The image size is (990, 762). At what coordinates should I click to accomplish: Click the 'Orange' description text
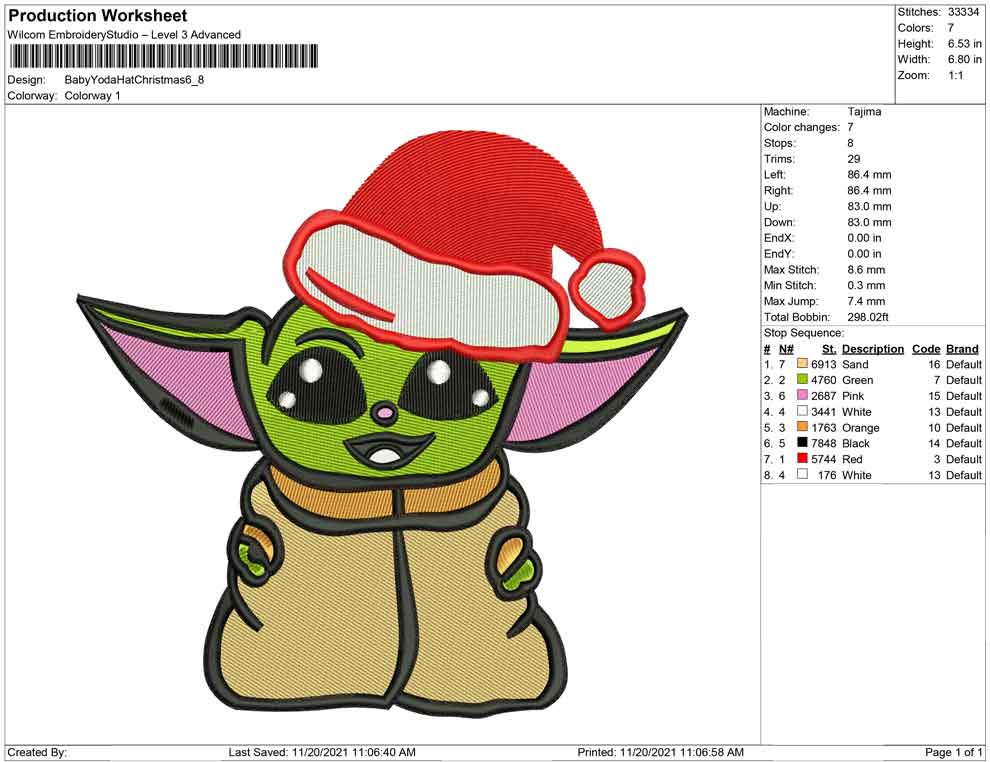(x=861, y=427)
